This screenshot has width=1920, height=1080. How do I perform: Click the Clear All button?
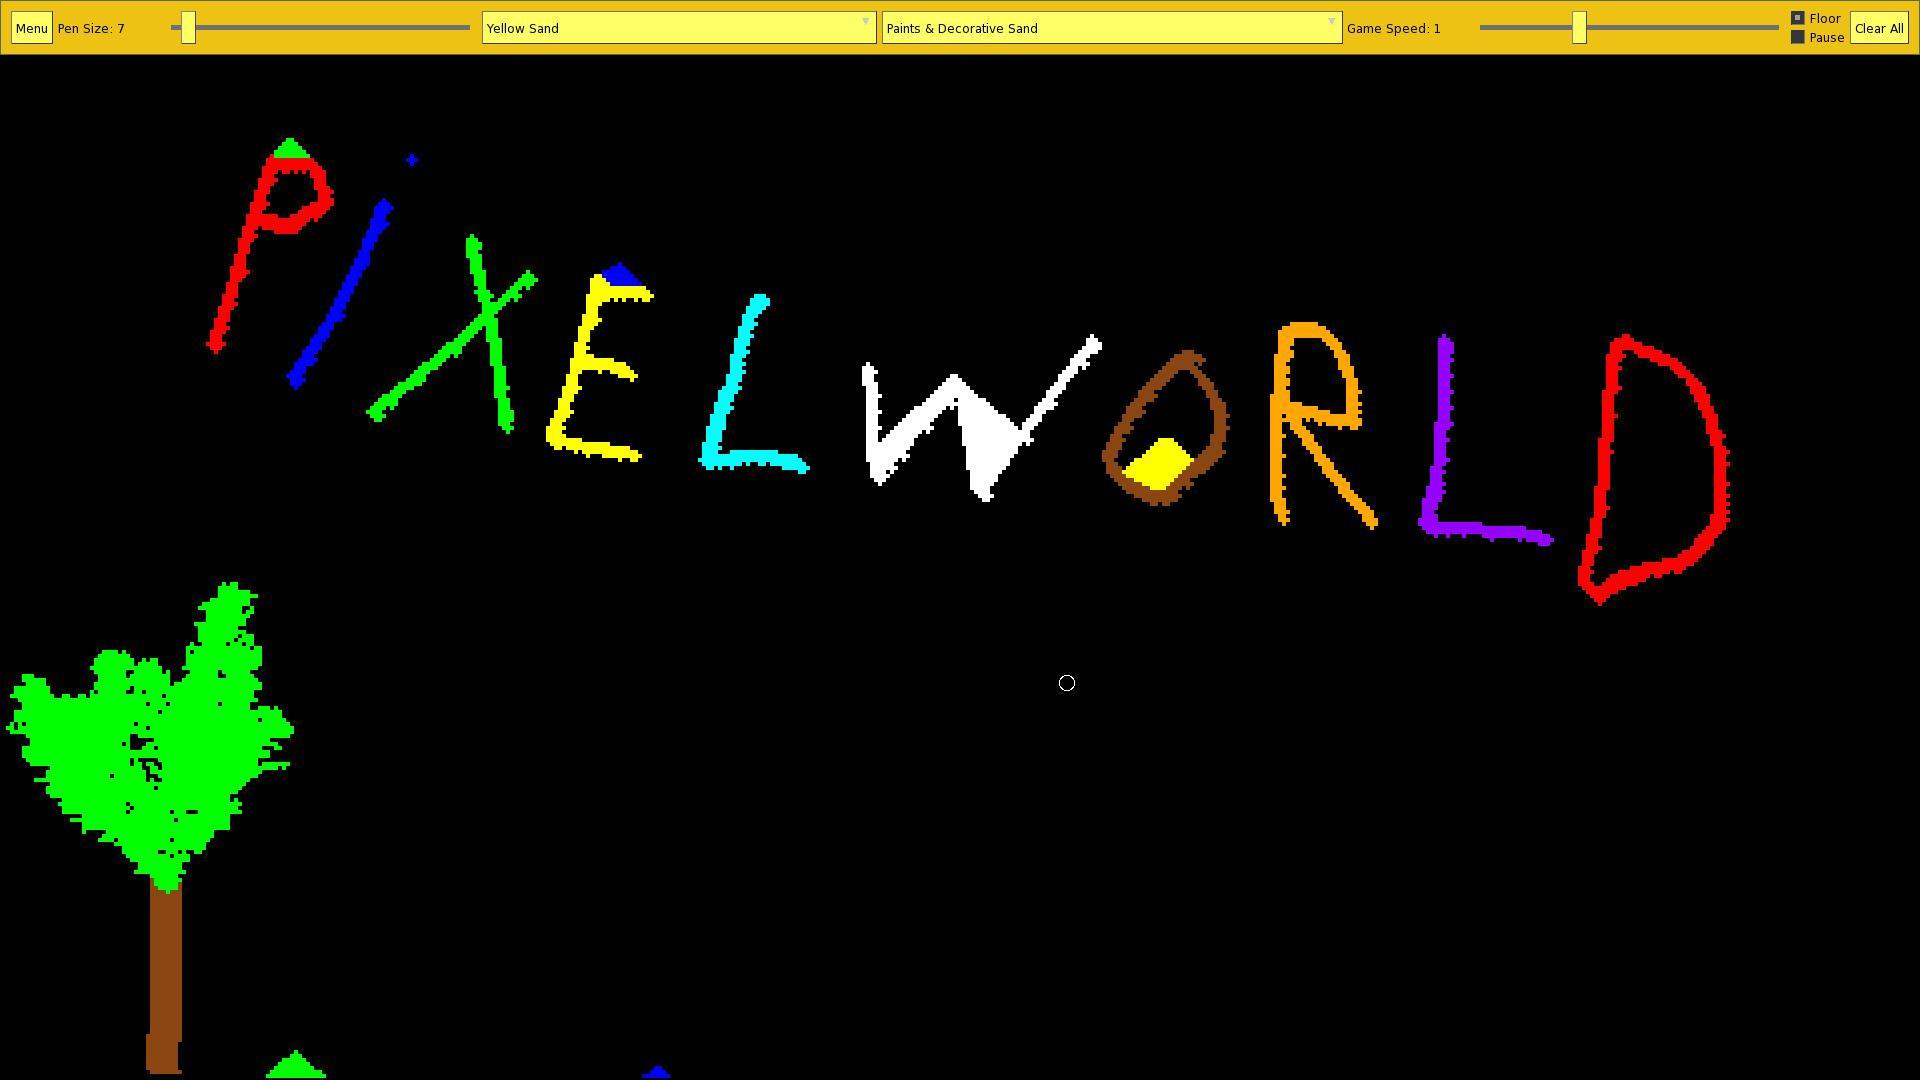coord(1879,28)
